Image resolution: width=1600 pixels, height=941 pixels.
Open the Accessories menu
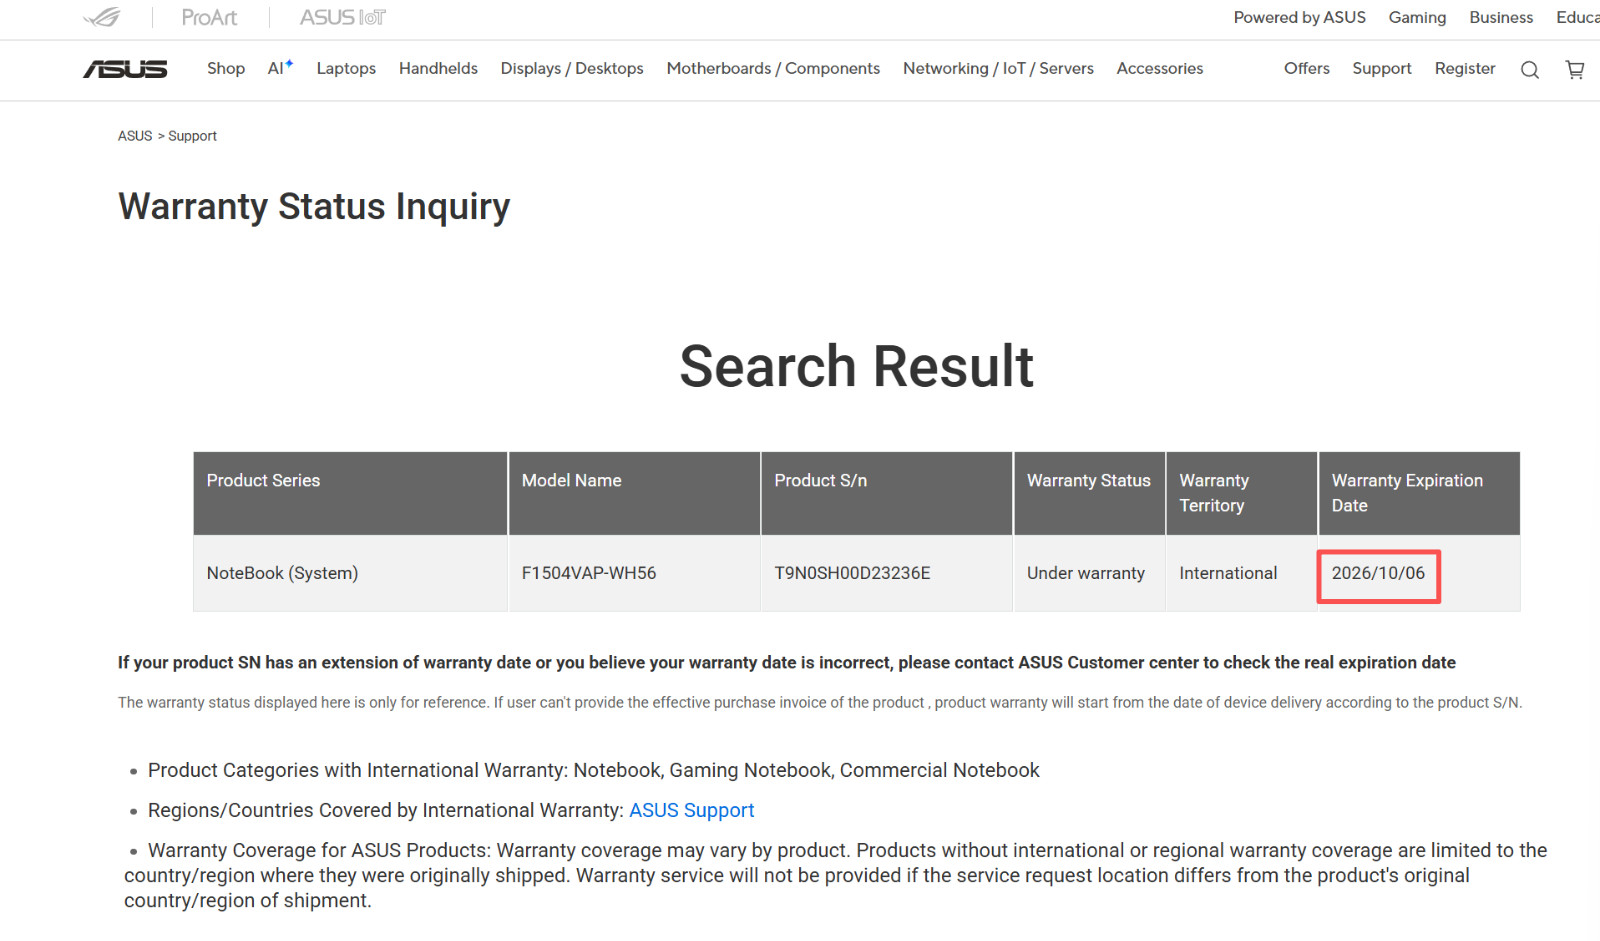tap(1160, 68)
